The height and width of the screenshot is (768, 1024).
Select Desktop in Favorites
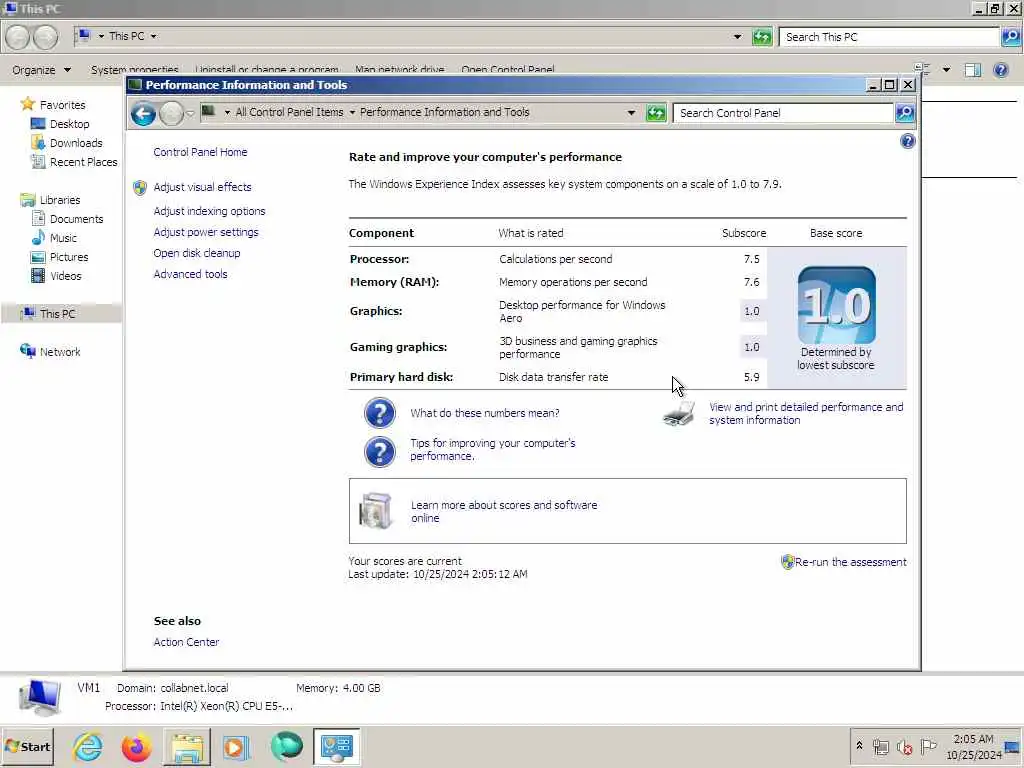(60, 124)
